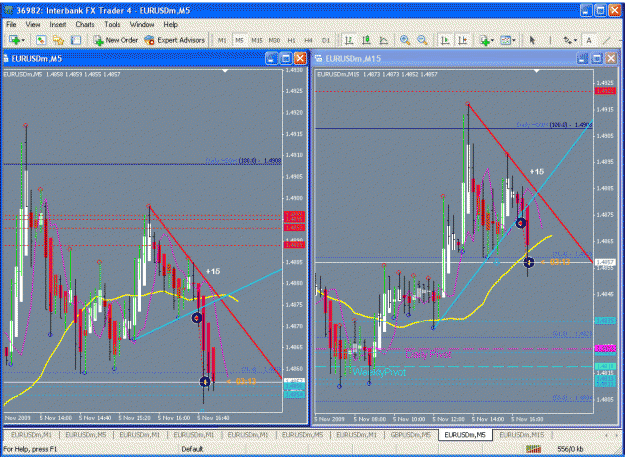Open the New Chart toolbar icon
The image size is (625, 457).
coord(15,40)
